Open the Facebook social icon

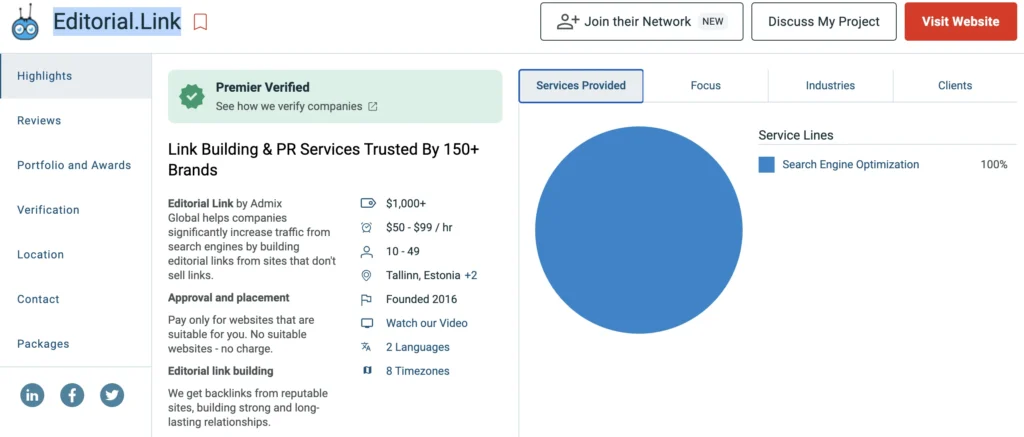coord(72,395)
